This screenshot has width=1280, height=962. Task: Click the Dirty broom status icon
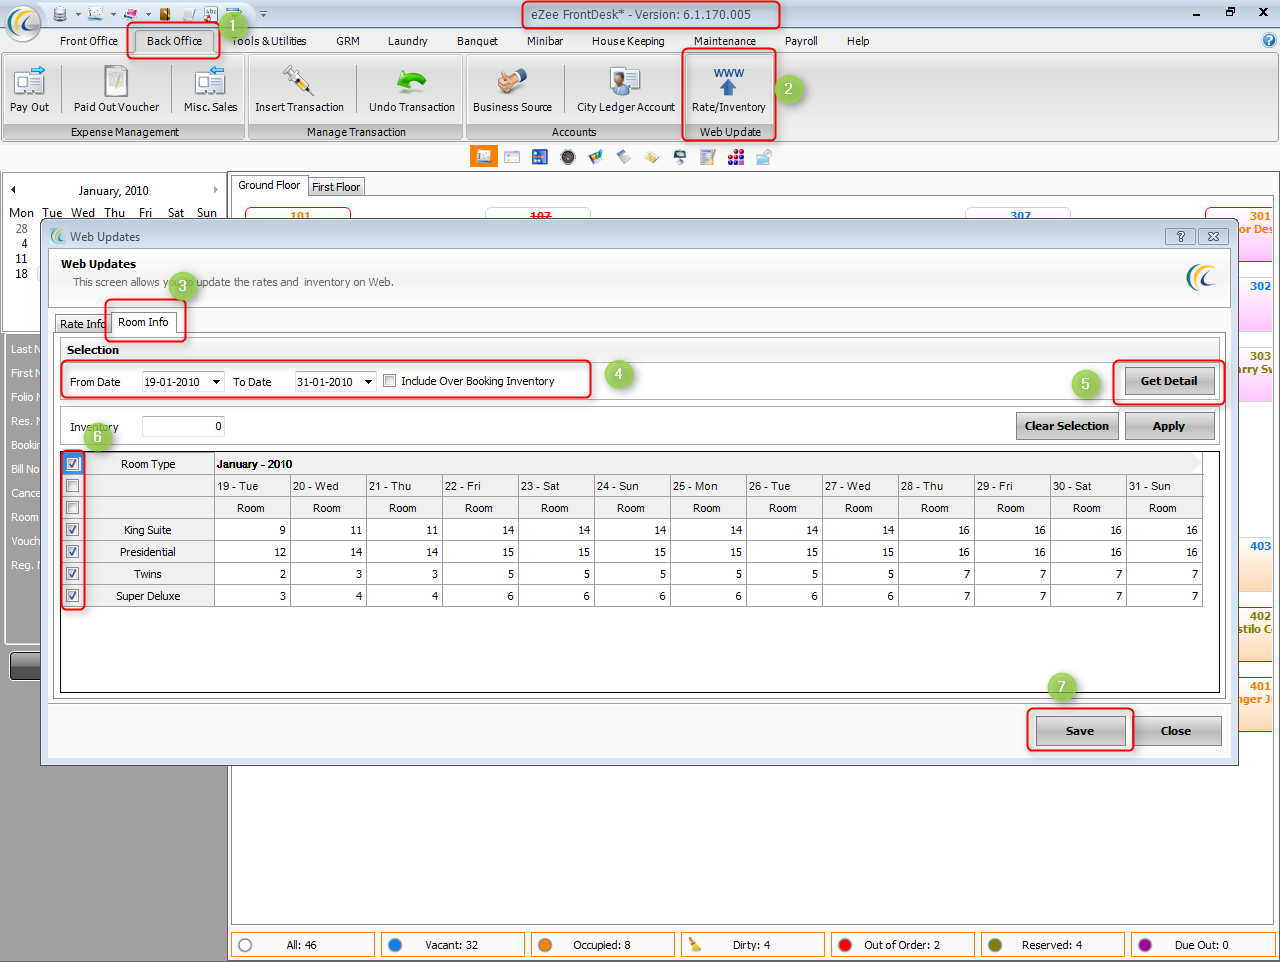pyautogui.click(x=695, y=944)
